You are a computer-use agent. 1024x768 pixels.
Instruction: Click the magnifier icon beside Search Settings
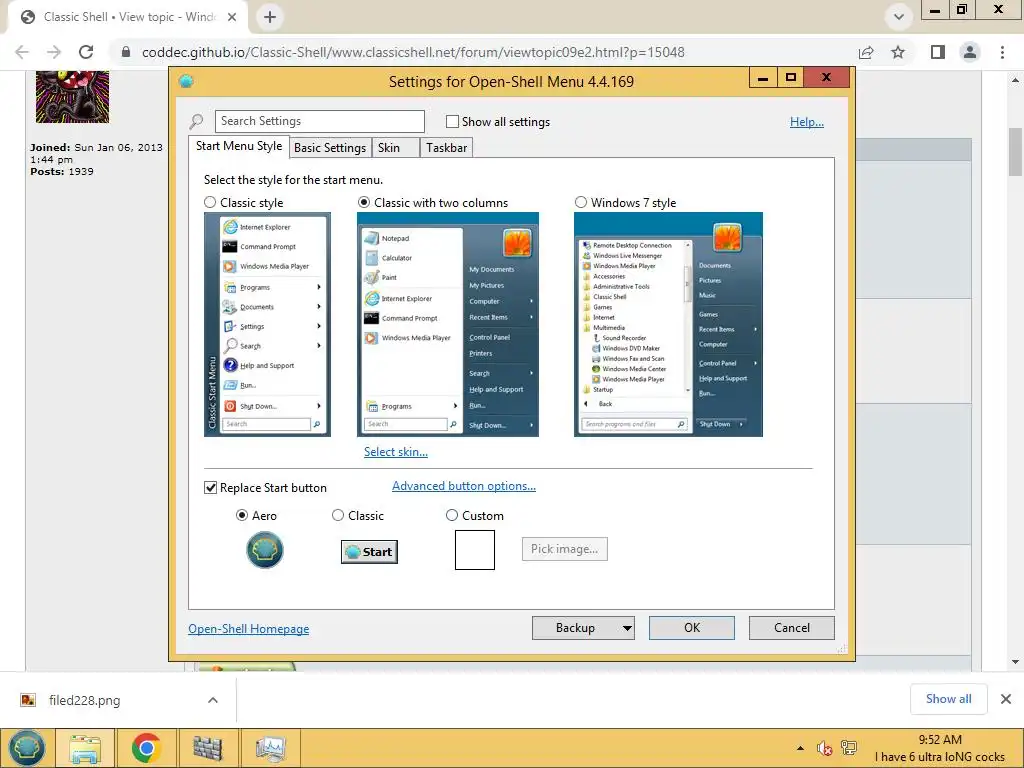[x=196, y=121]
